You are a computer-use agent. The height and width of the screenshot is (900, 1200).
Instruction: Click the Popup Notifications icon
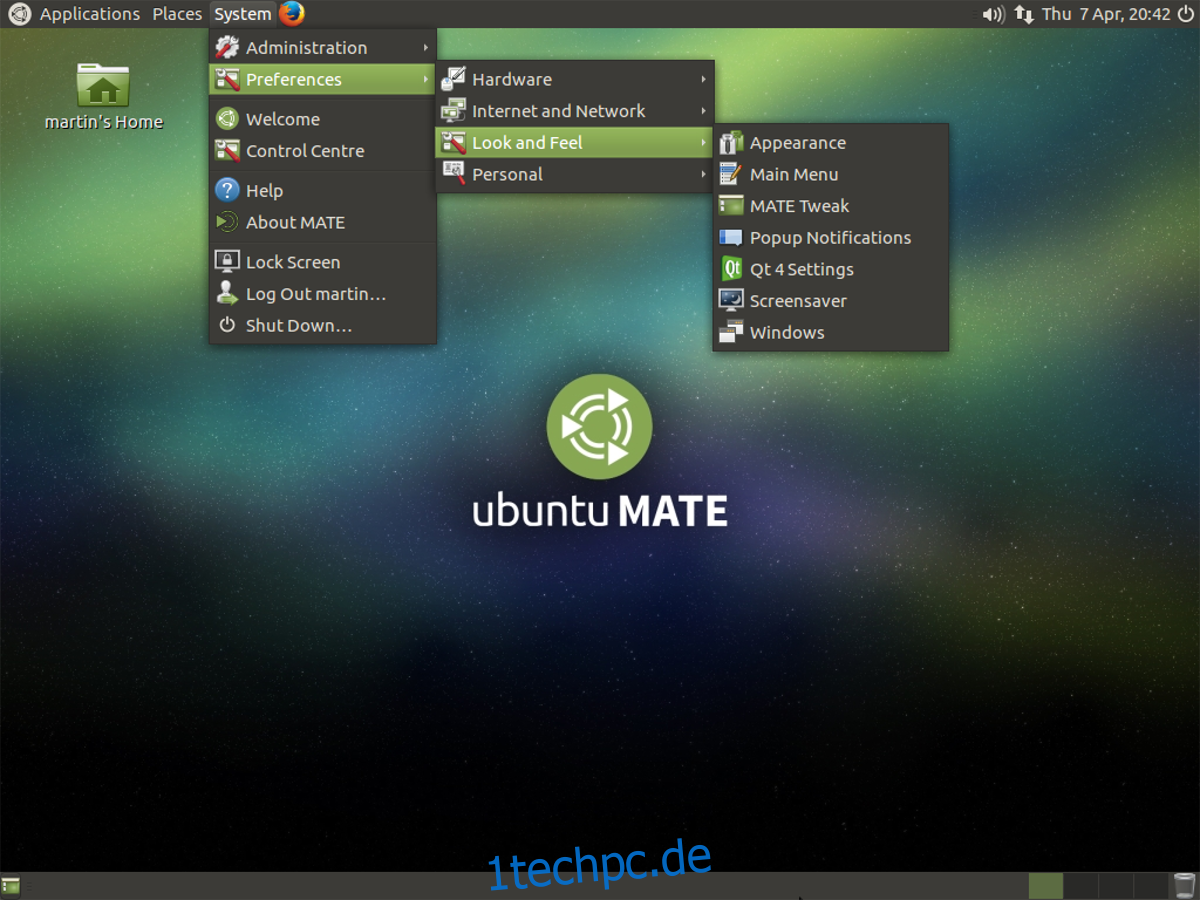click(732, 238)
